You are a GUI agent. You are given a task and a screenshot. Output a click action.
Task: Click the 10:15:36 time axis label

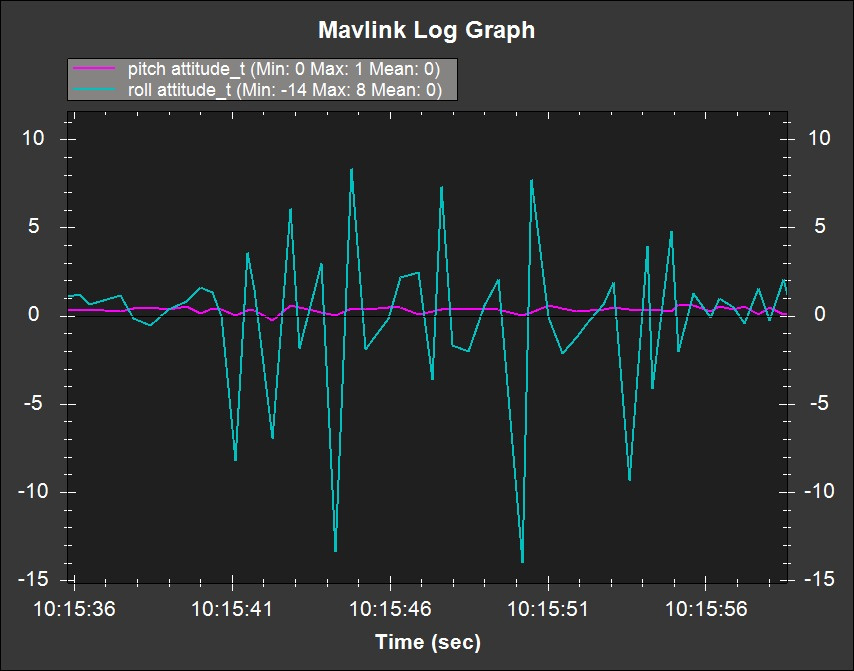(x=75, y=608)
